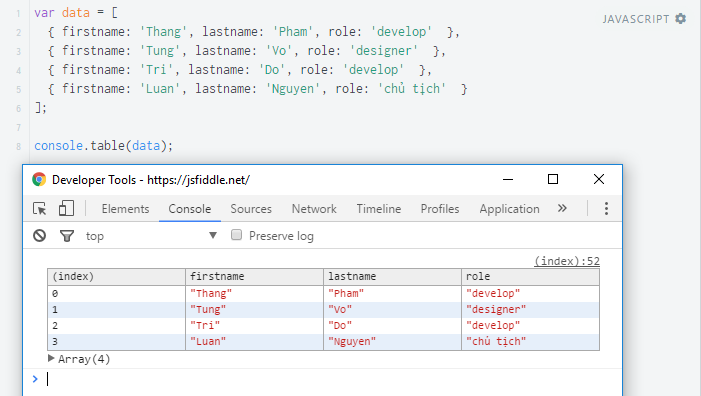Select the Console tab

pos(190,209)
